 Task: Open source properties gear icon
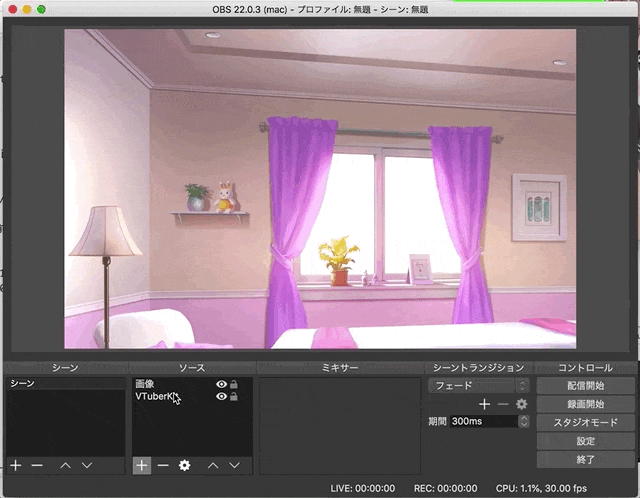184,465
